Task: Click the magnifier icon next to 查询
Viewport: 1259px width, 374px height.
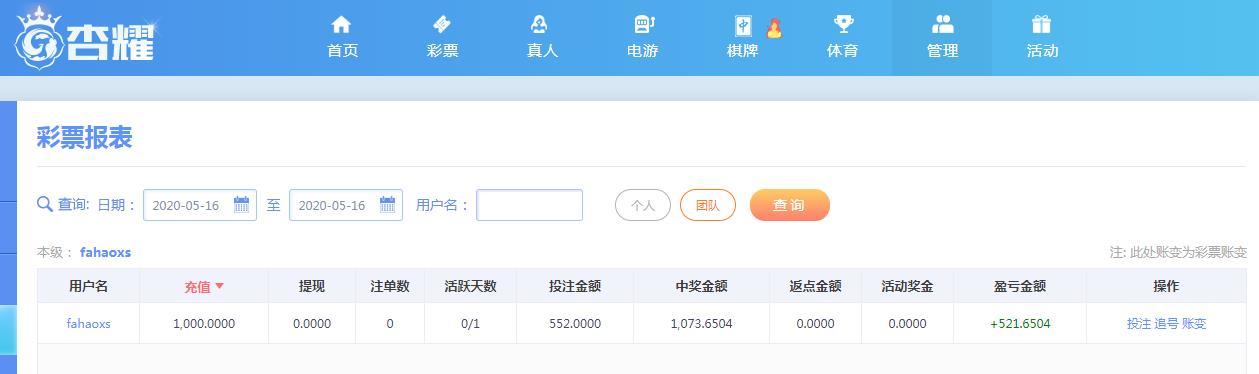Action: [x=45, y=204]
